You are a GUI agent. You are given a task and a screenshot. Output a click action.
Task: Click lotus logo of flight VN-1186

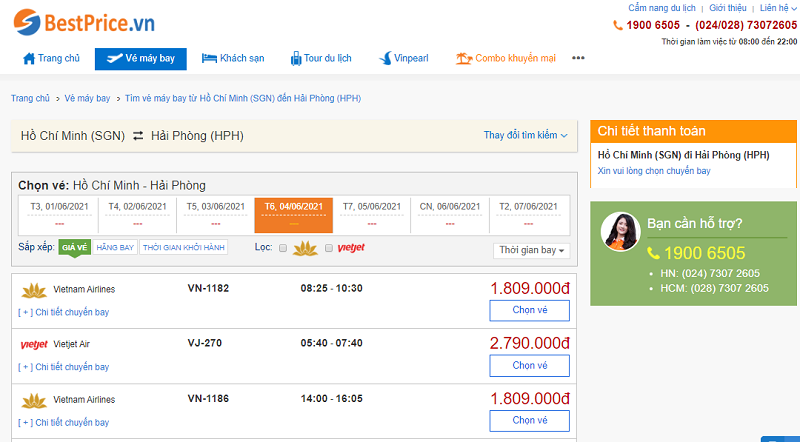tap(34, 401)
